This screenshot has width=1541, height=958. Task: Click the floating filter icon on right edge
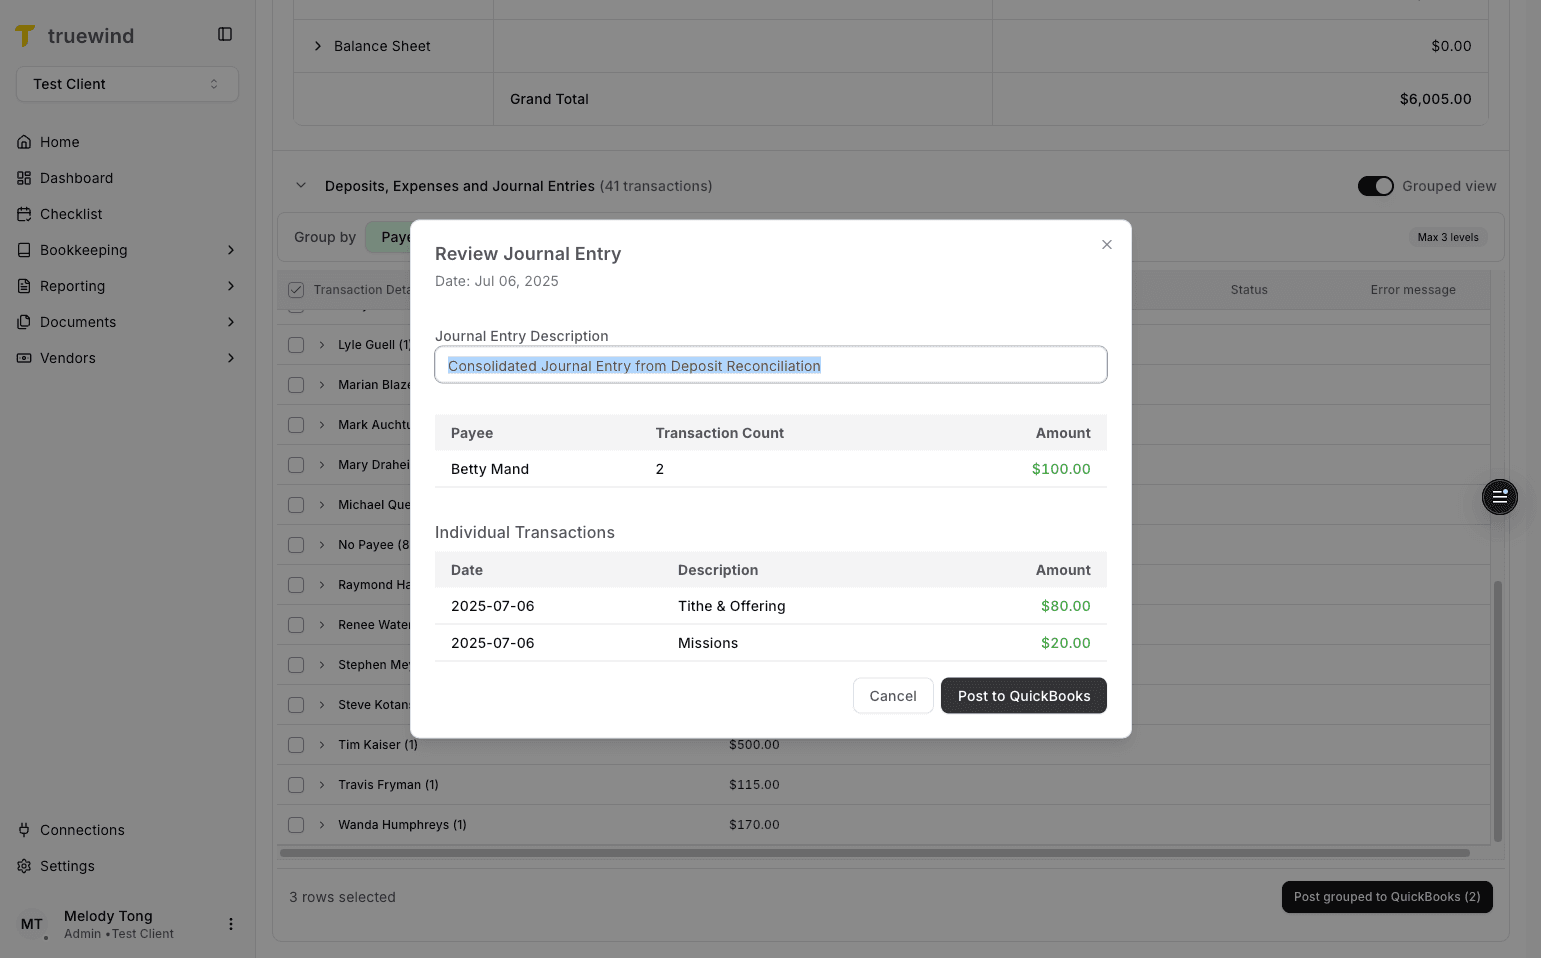coord(1499,497)
